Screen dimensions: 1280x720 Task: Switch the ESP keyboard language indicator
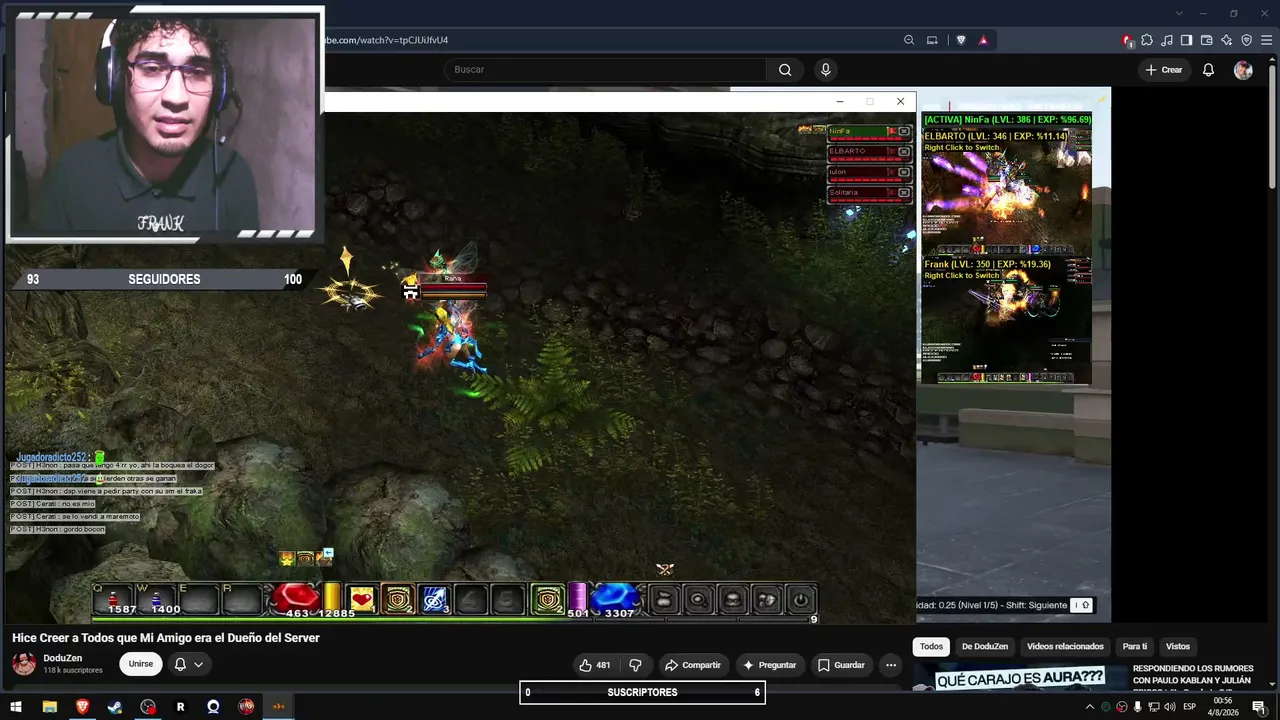point(1188,707)
